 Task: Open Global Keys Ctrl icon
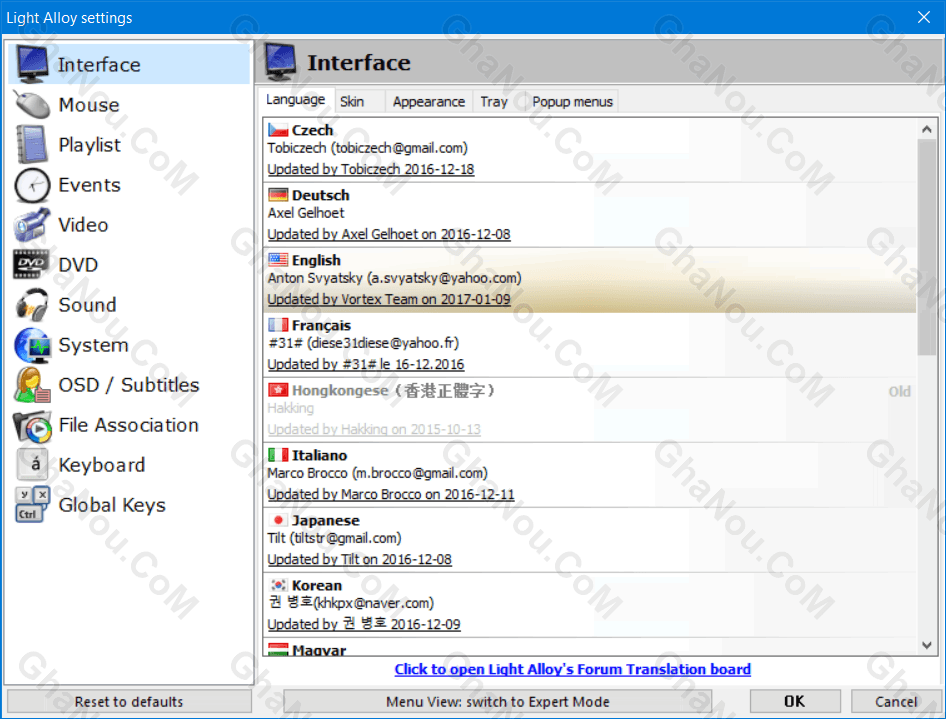click(x=32, y=504)
